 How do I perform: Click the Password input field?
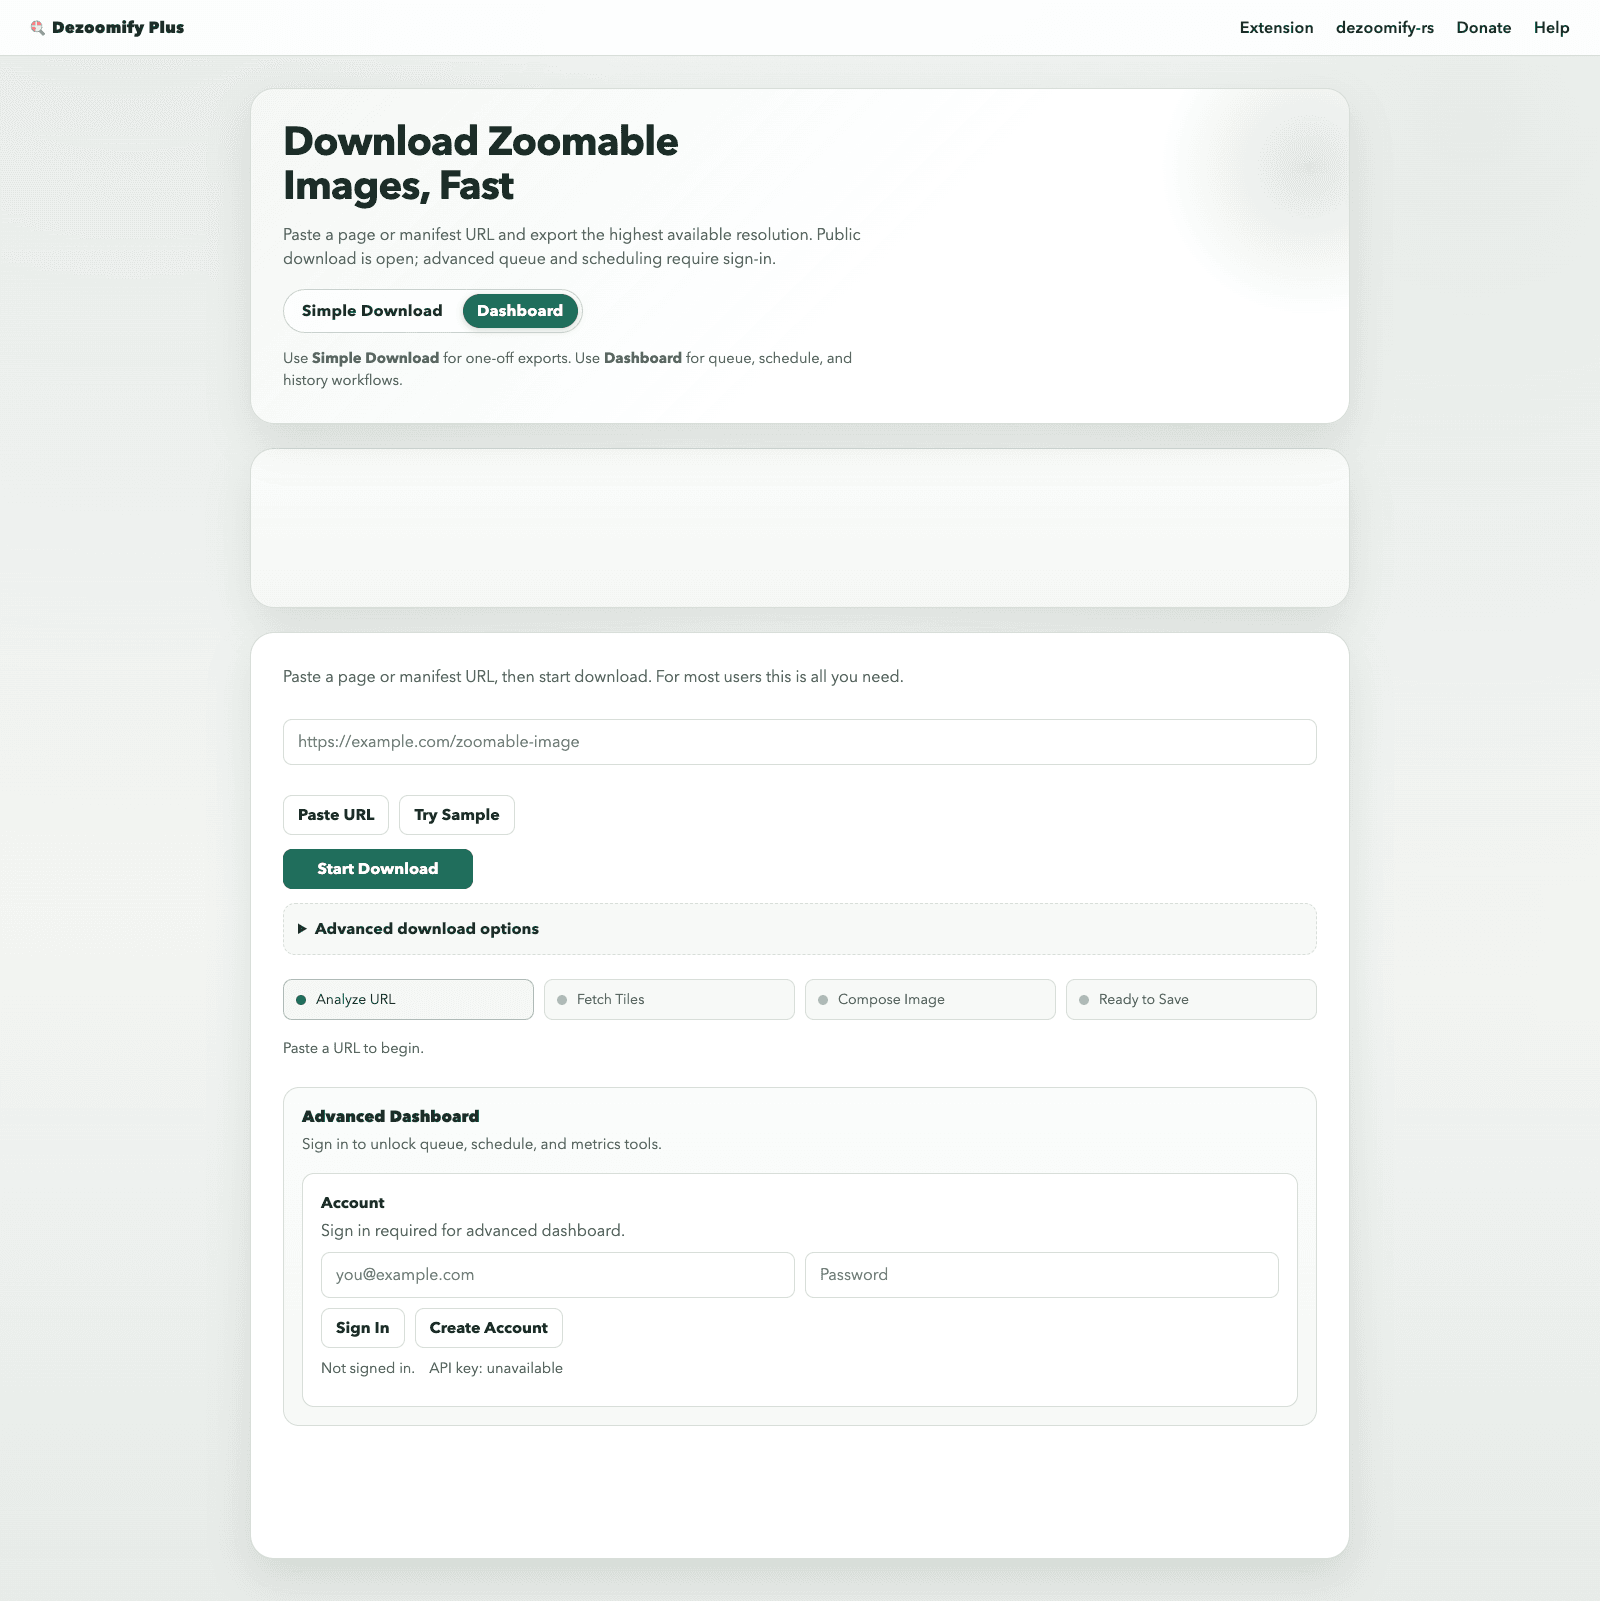coord(1042,1275)
